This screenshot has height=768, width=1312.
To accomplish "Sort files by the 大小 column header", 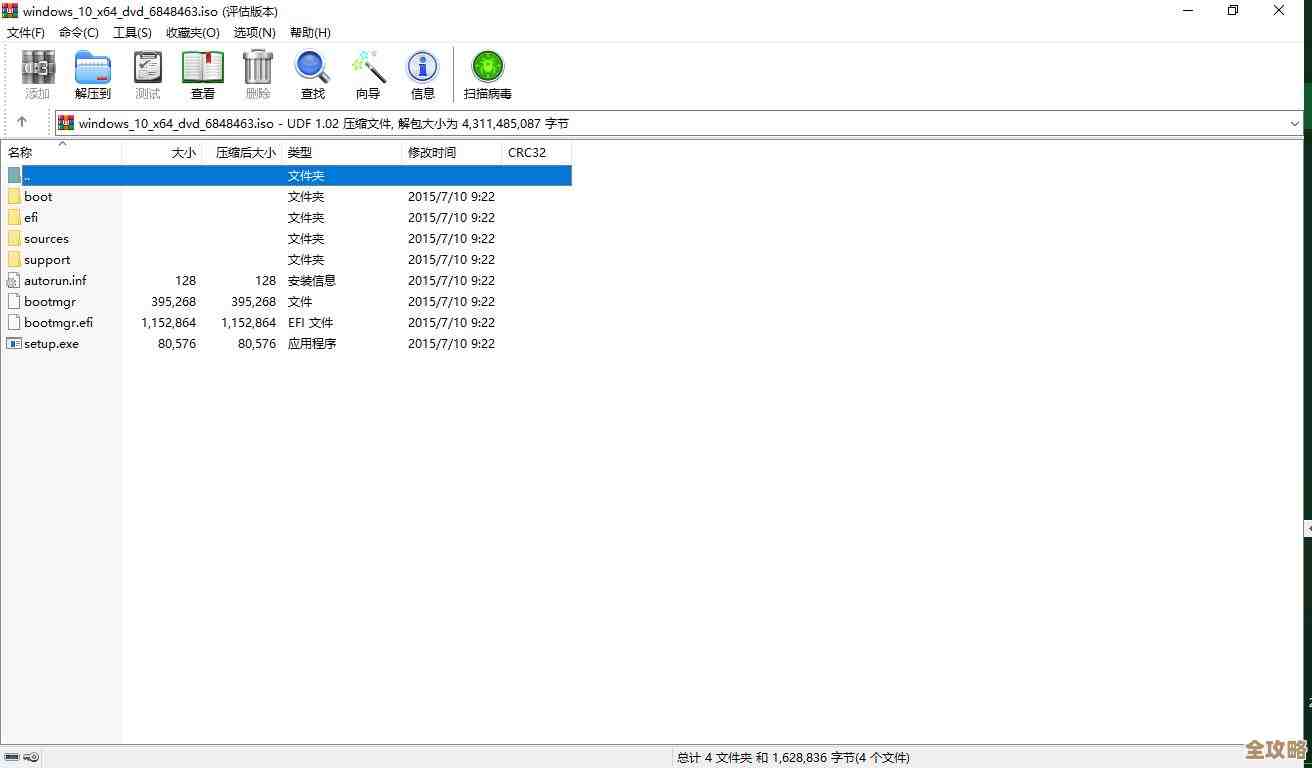I will (x=184, y=152).
